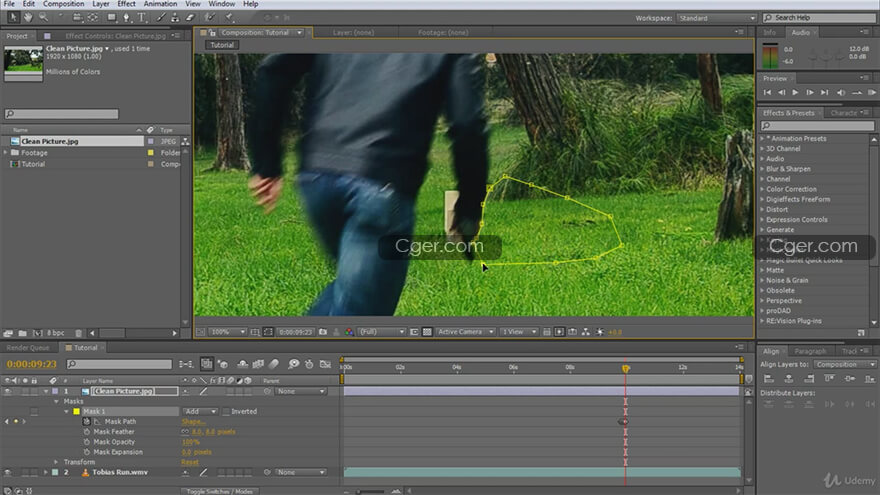Screen dimensions: 880x495
Task: Click the Play button in Preview panel
Action: point(796,93)
